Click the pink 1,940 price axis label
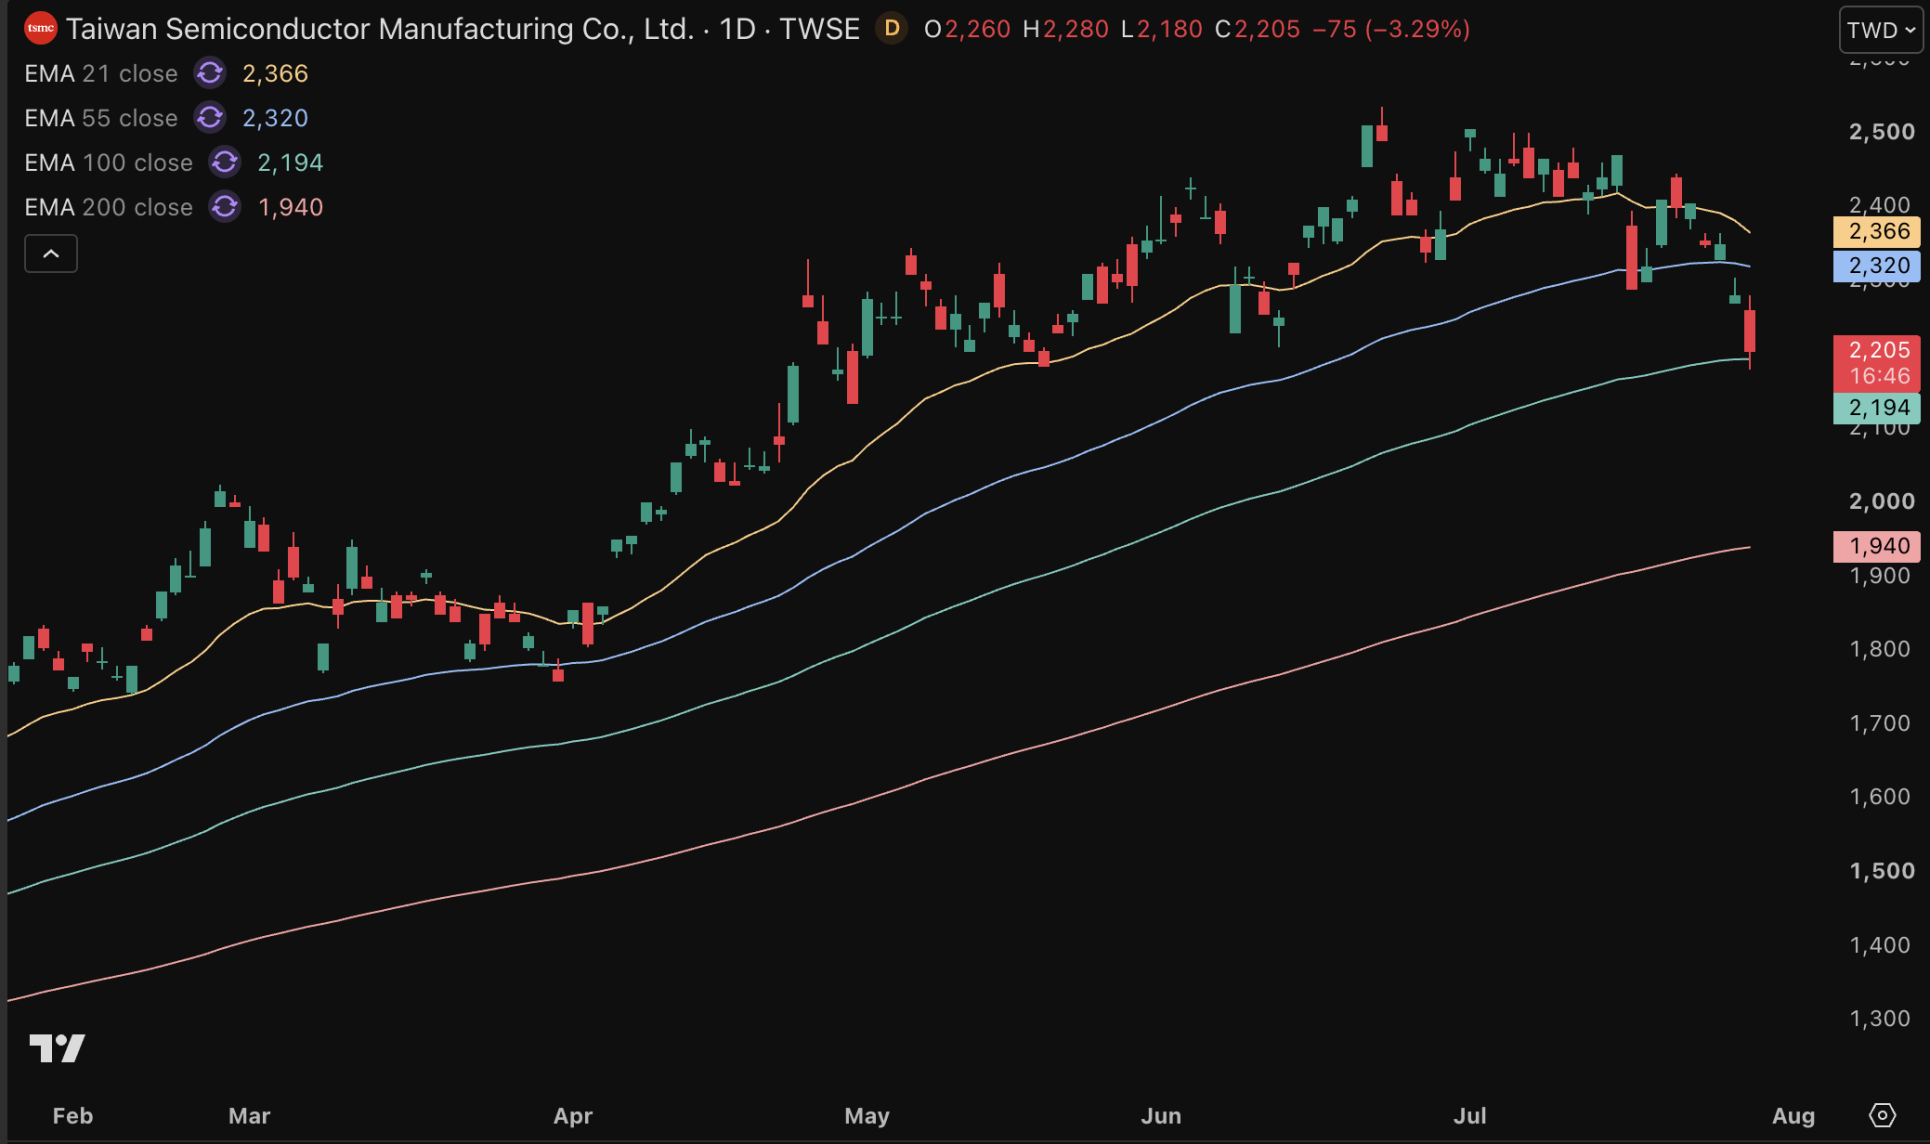 (x=1877, y=546)
